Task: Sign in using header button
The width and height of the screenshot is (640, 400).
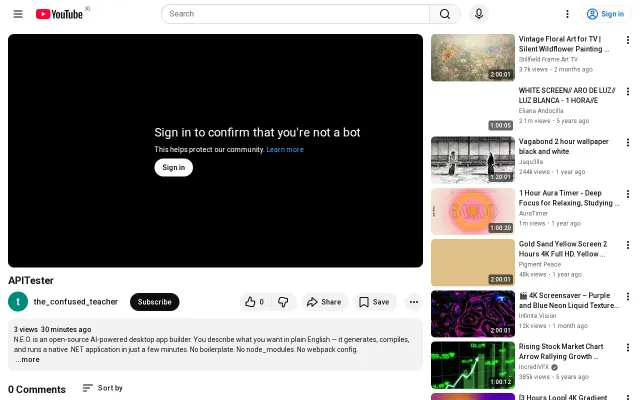Action: coord(606,14)
